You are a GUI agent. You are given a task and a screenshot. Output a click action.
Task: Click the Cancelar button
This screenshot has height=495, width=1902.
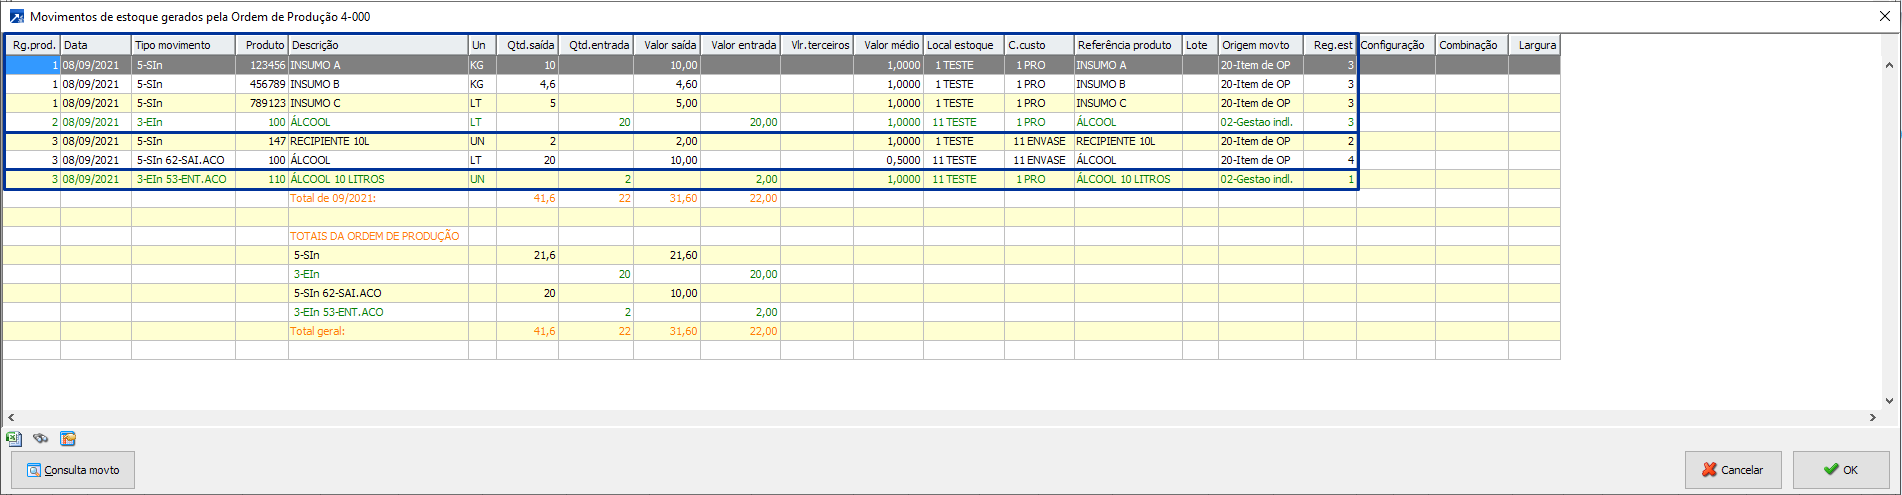[1733, 470]
